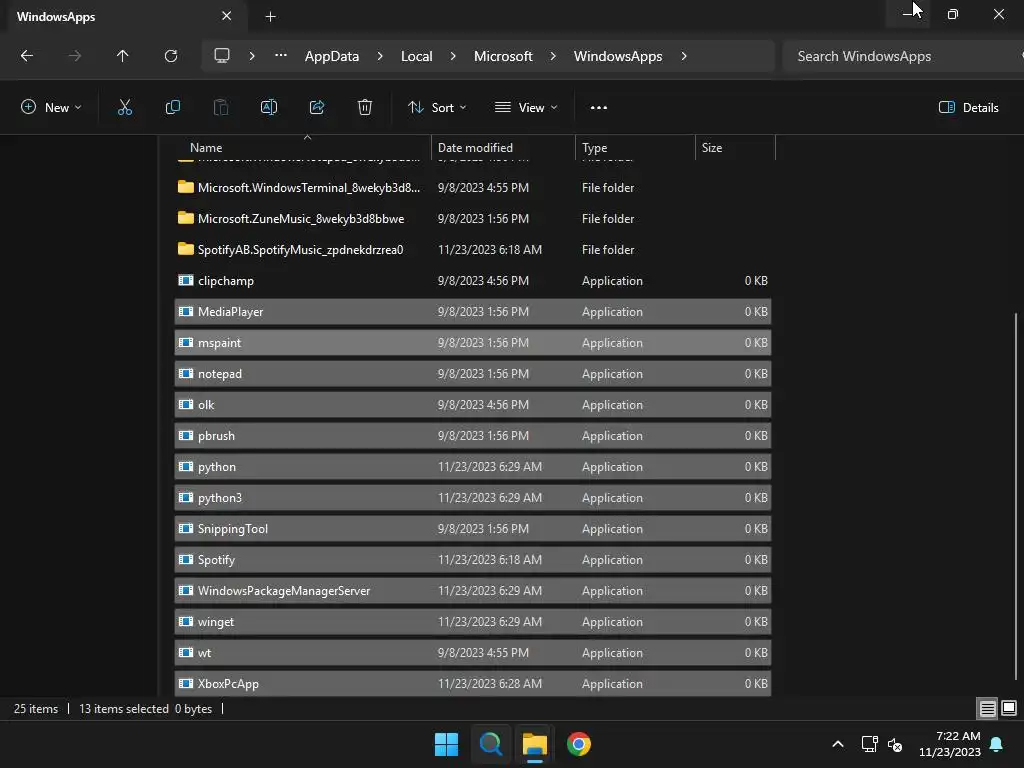Share the selected files
The width and height of the screenshot is (1024, 768).
tap(317, 108)
